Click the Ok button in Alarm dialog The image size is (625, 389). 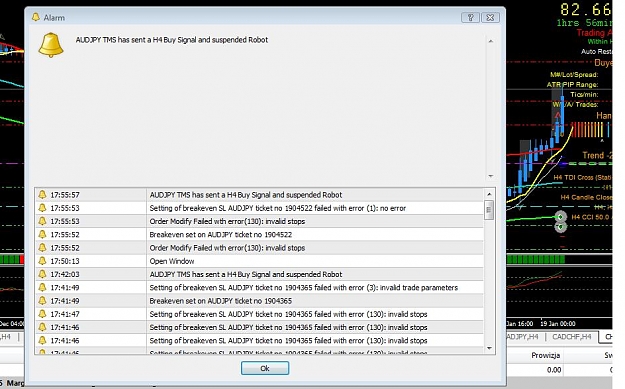[265, 368]
